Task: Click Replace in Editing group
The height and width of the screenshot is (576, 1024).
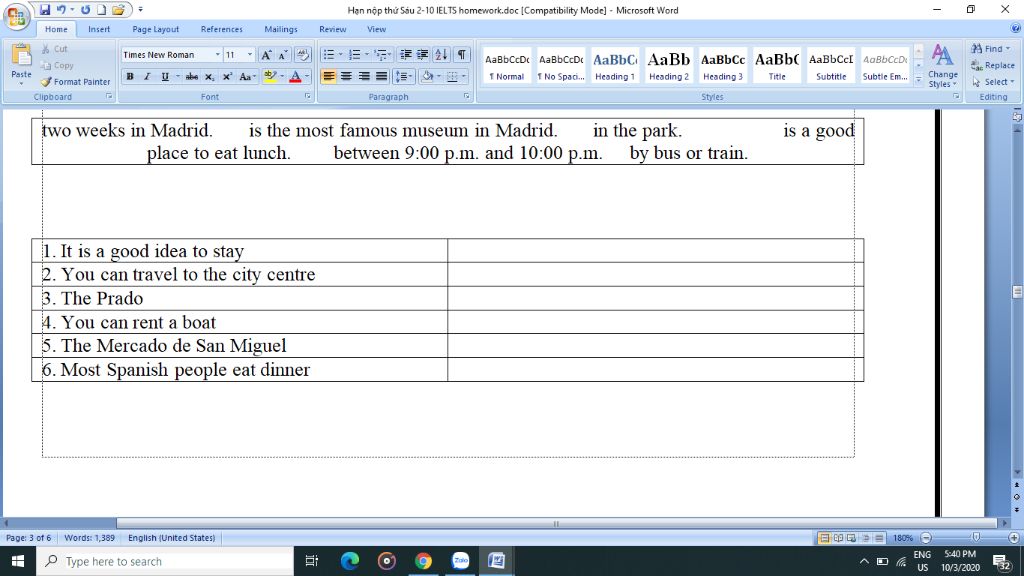Action: tap(993, 65)
